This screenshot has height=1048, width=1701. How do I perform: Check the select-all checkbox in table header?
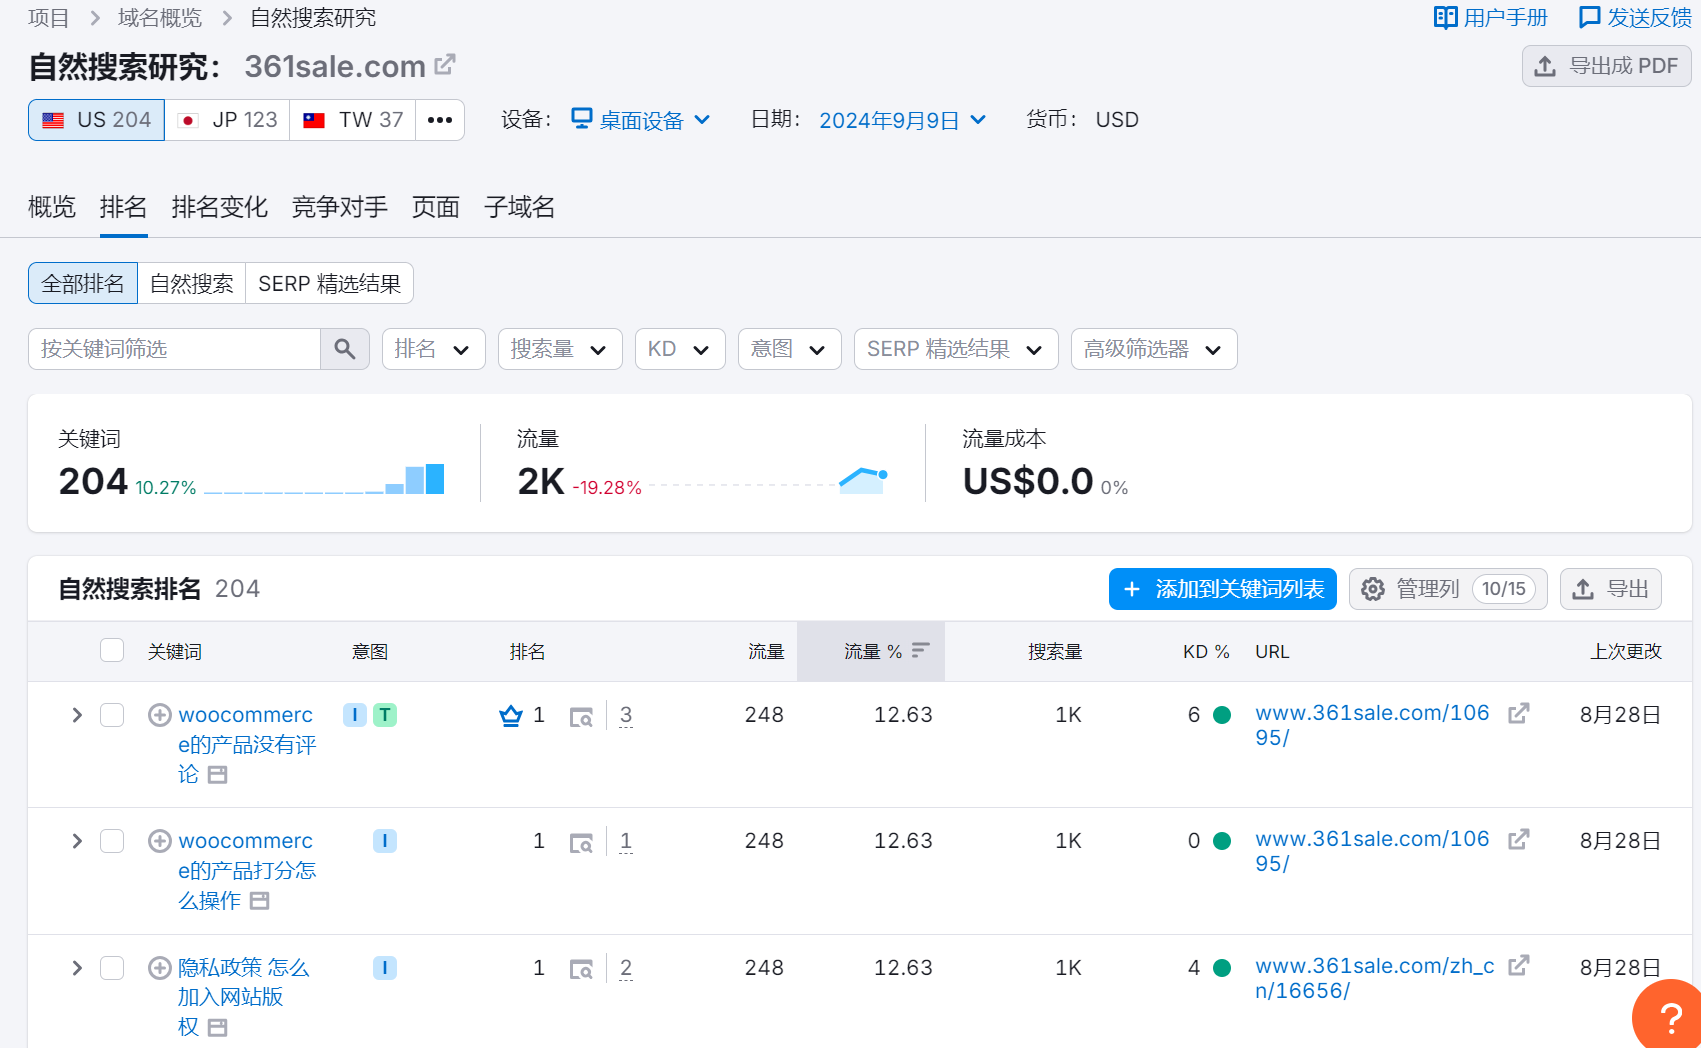coord(111,650)
